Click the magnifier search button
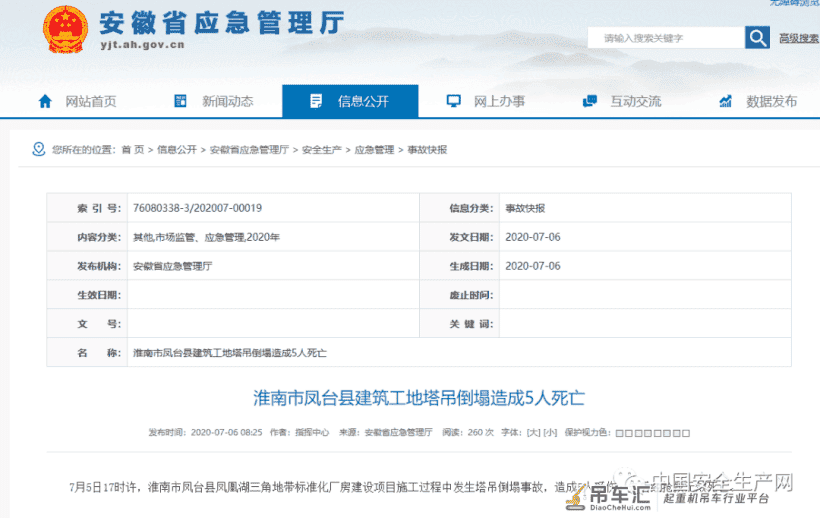The height and width of the screenshot is (518, 820). coord(757,38)
